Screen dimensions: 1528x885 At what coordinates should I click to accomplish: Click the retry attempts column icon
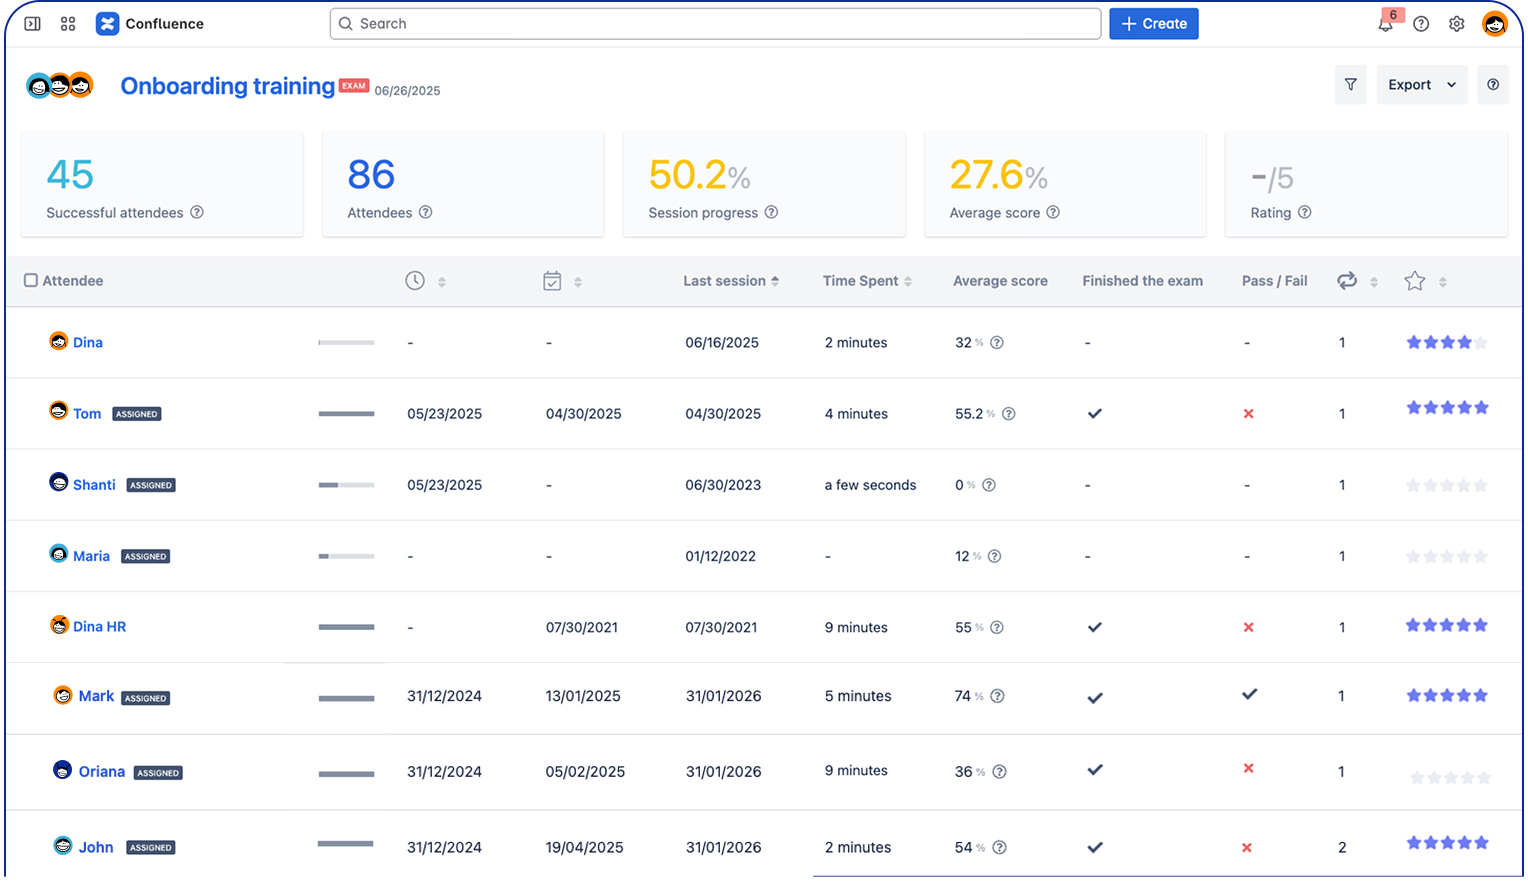point(1347,281)
